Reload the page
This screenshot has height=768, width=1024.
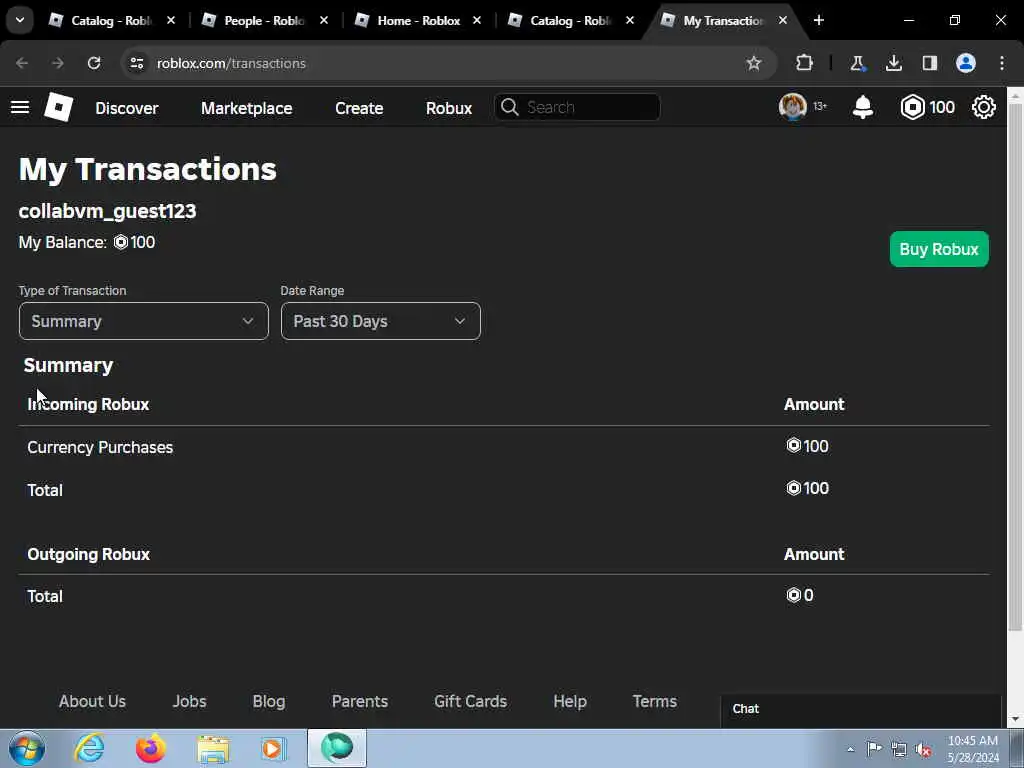94,63
